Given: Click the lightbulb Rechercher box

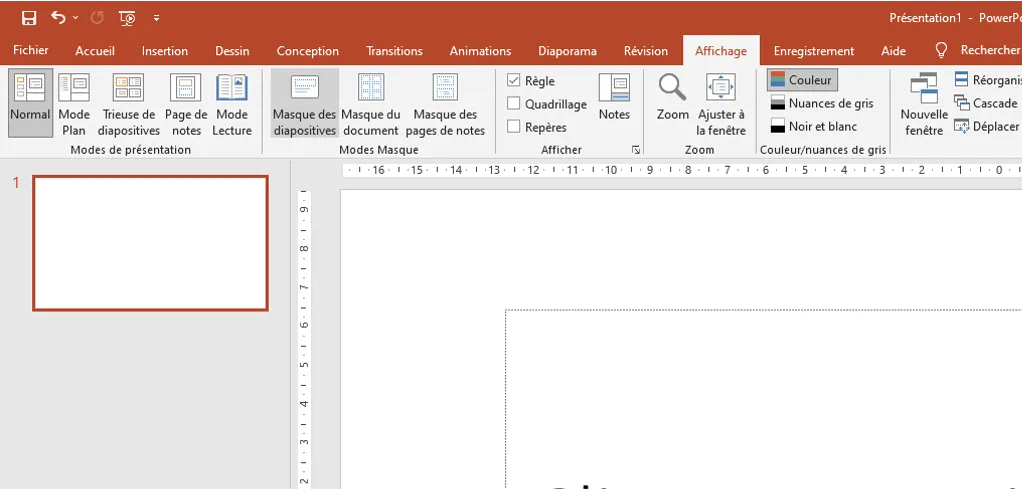Looking at the screenshot, I should click(x=976, y=50).
